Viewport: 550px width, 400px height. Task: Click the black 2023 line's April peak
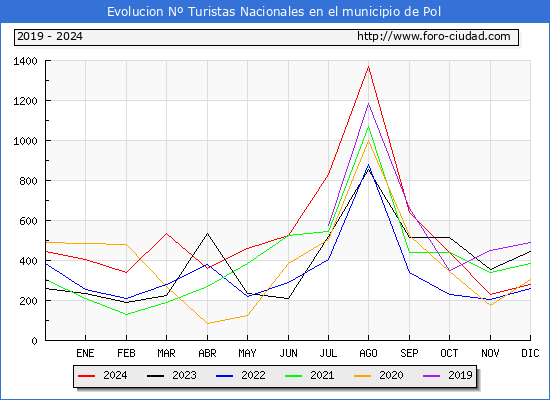tap(207, 233)
